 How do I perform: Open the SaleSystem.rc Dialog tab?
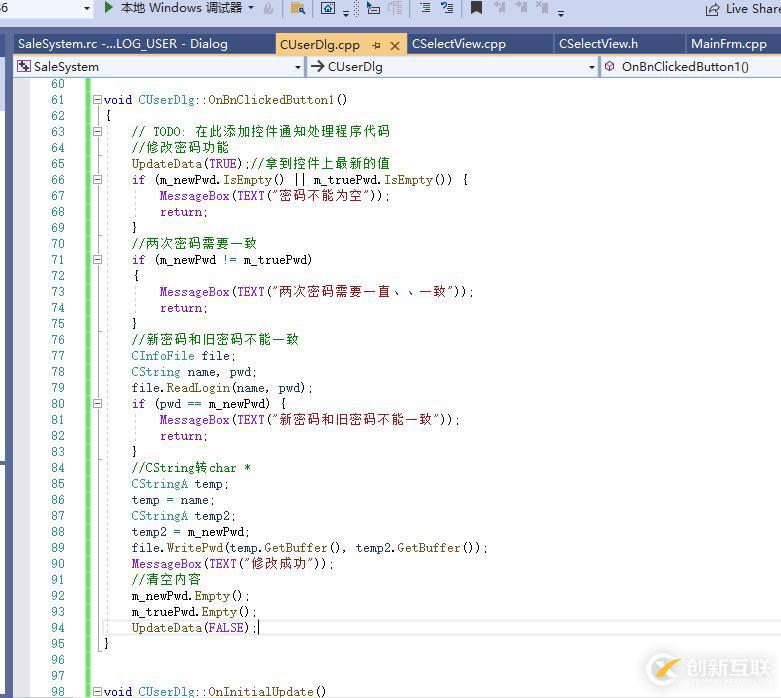[x=122, y=44]
